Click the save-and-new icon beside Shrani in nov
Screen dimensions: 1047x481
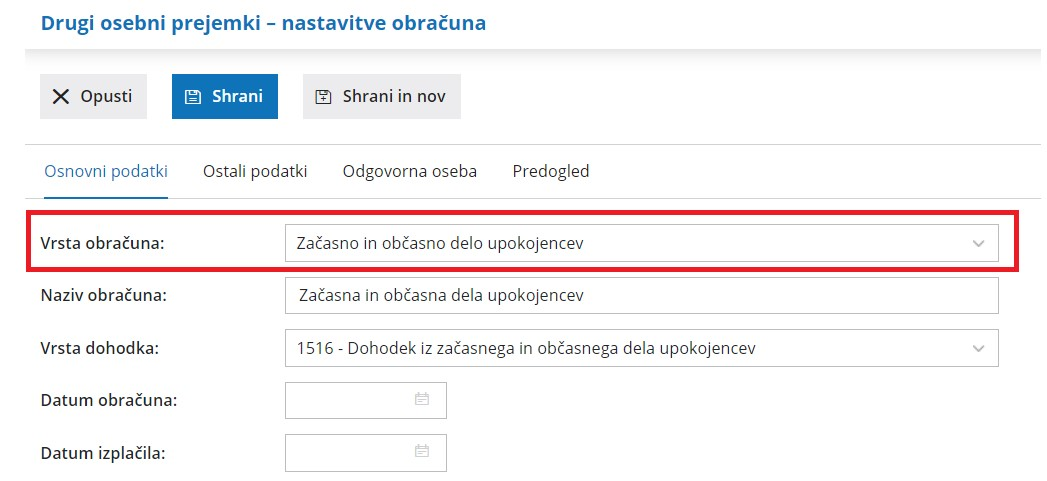pyautogui.click(x=323, y=97)
